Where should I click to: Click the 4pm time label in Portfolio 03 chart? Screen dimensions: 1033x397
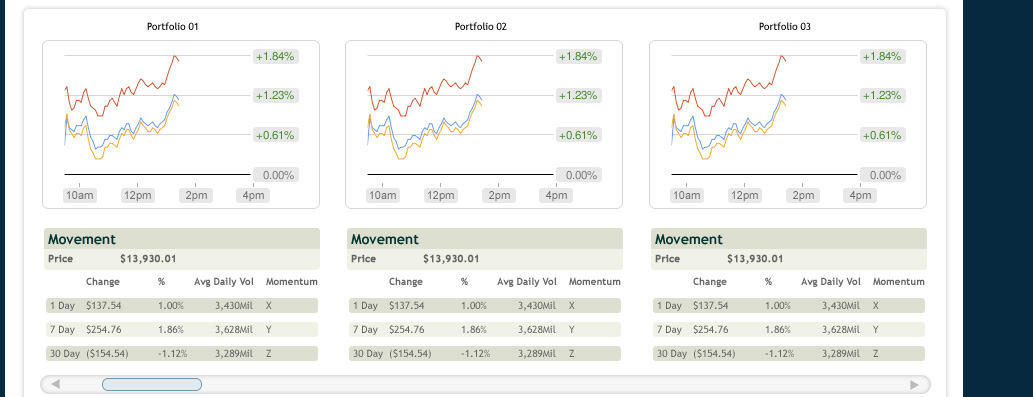[x=860, y=196]
